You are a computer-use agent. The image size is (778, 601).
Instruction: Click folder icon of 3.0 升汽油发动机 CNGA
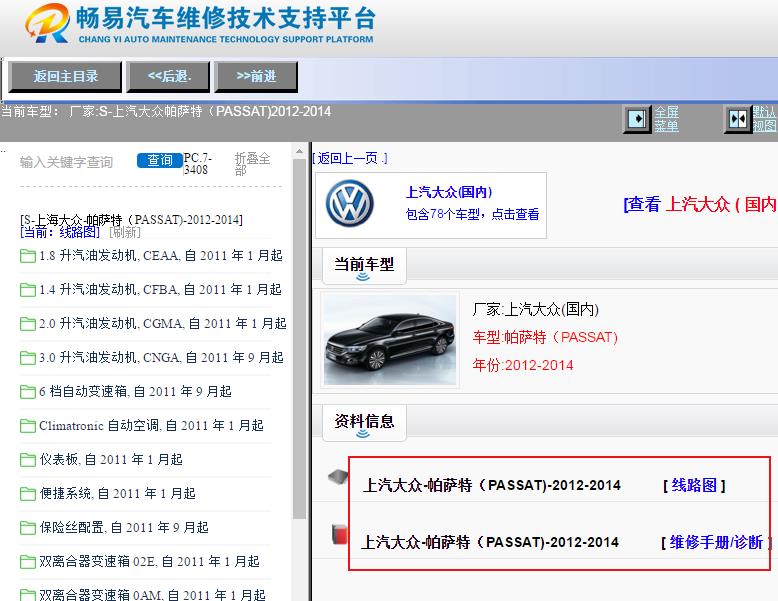click(27, 358)
